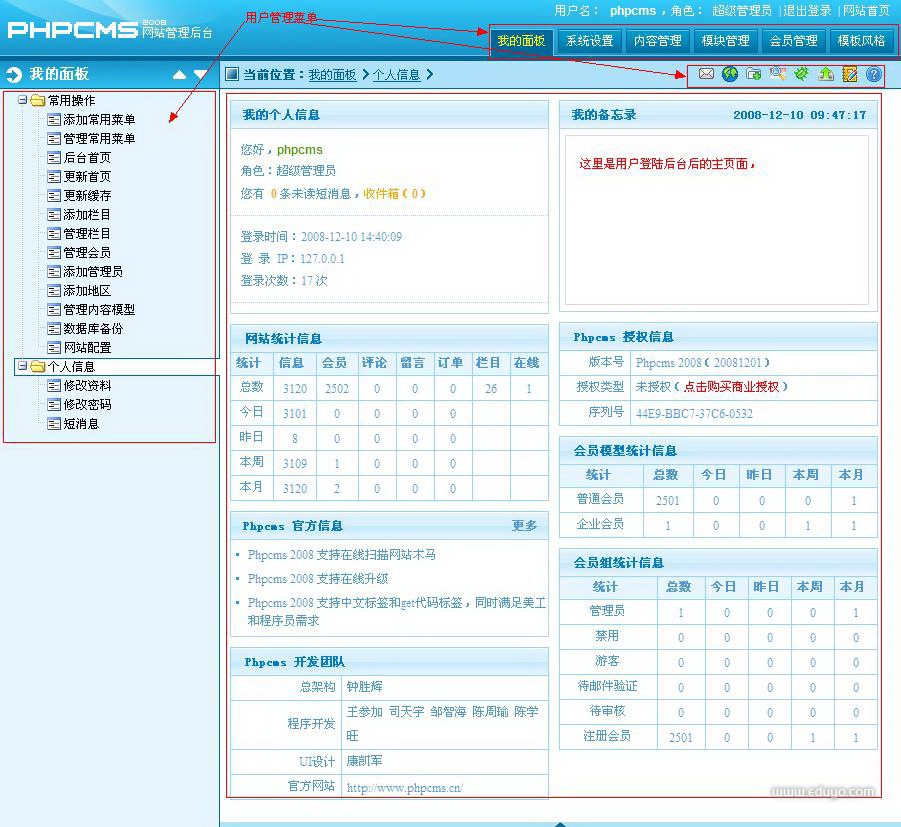Click the green up-arrow upload icon

[826, 74]
